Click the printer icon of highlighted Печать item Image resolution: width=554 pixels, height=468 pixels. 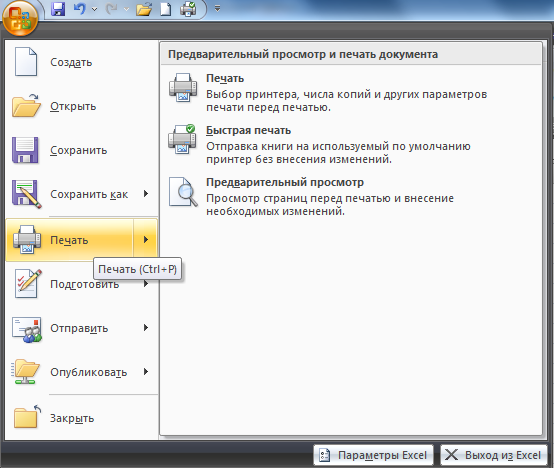27,240
